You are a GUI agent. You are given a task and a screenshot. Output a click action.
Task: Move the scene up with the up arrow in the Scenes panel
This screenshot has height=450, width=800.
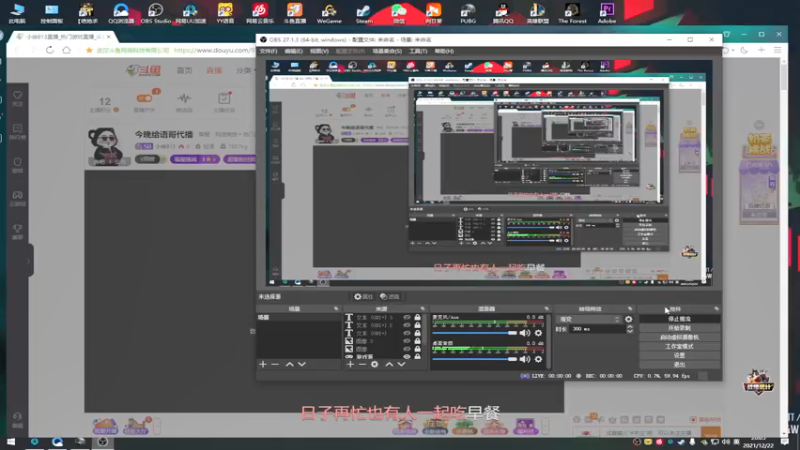[x=289, y=364]
